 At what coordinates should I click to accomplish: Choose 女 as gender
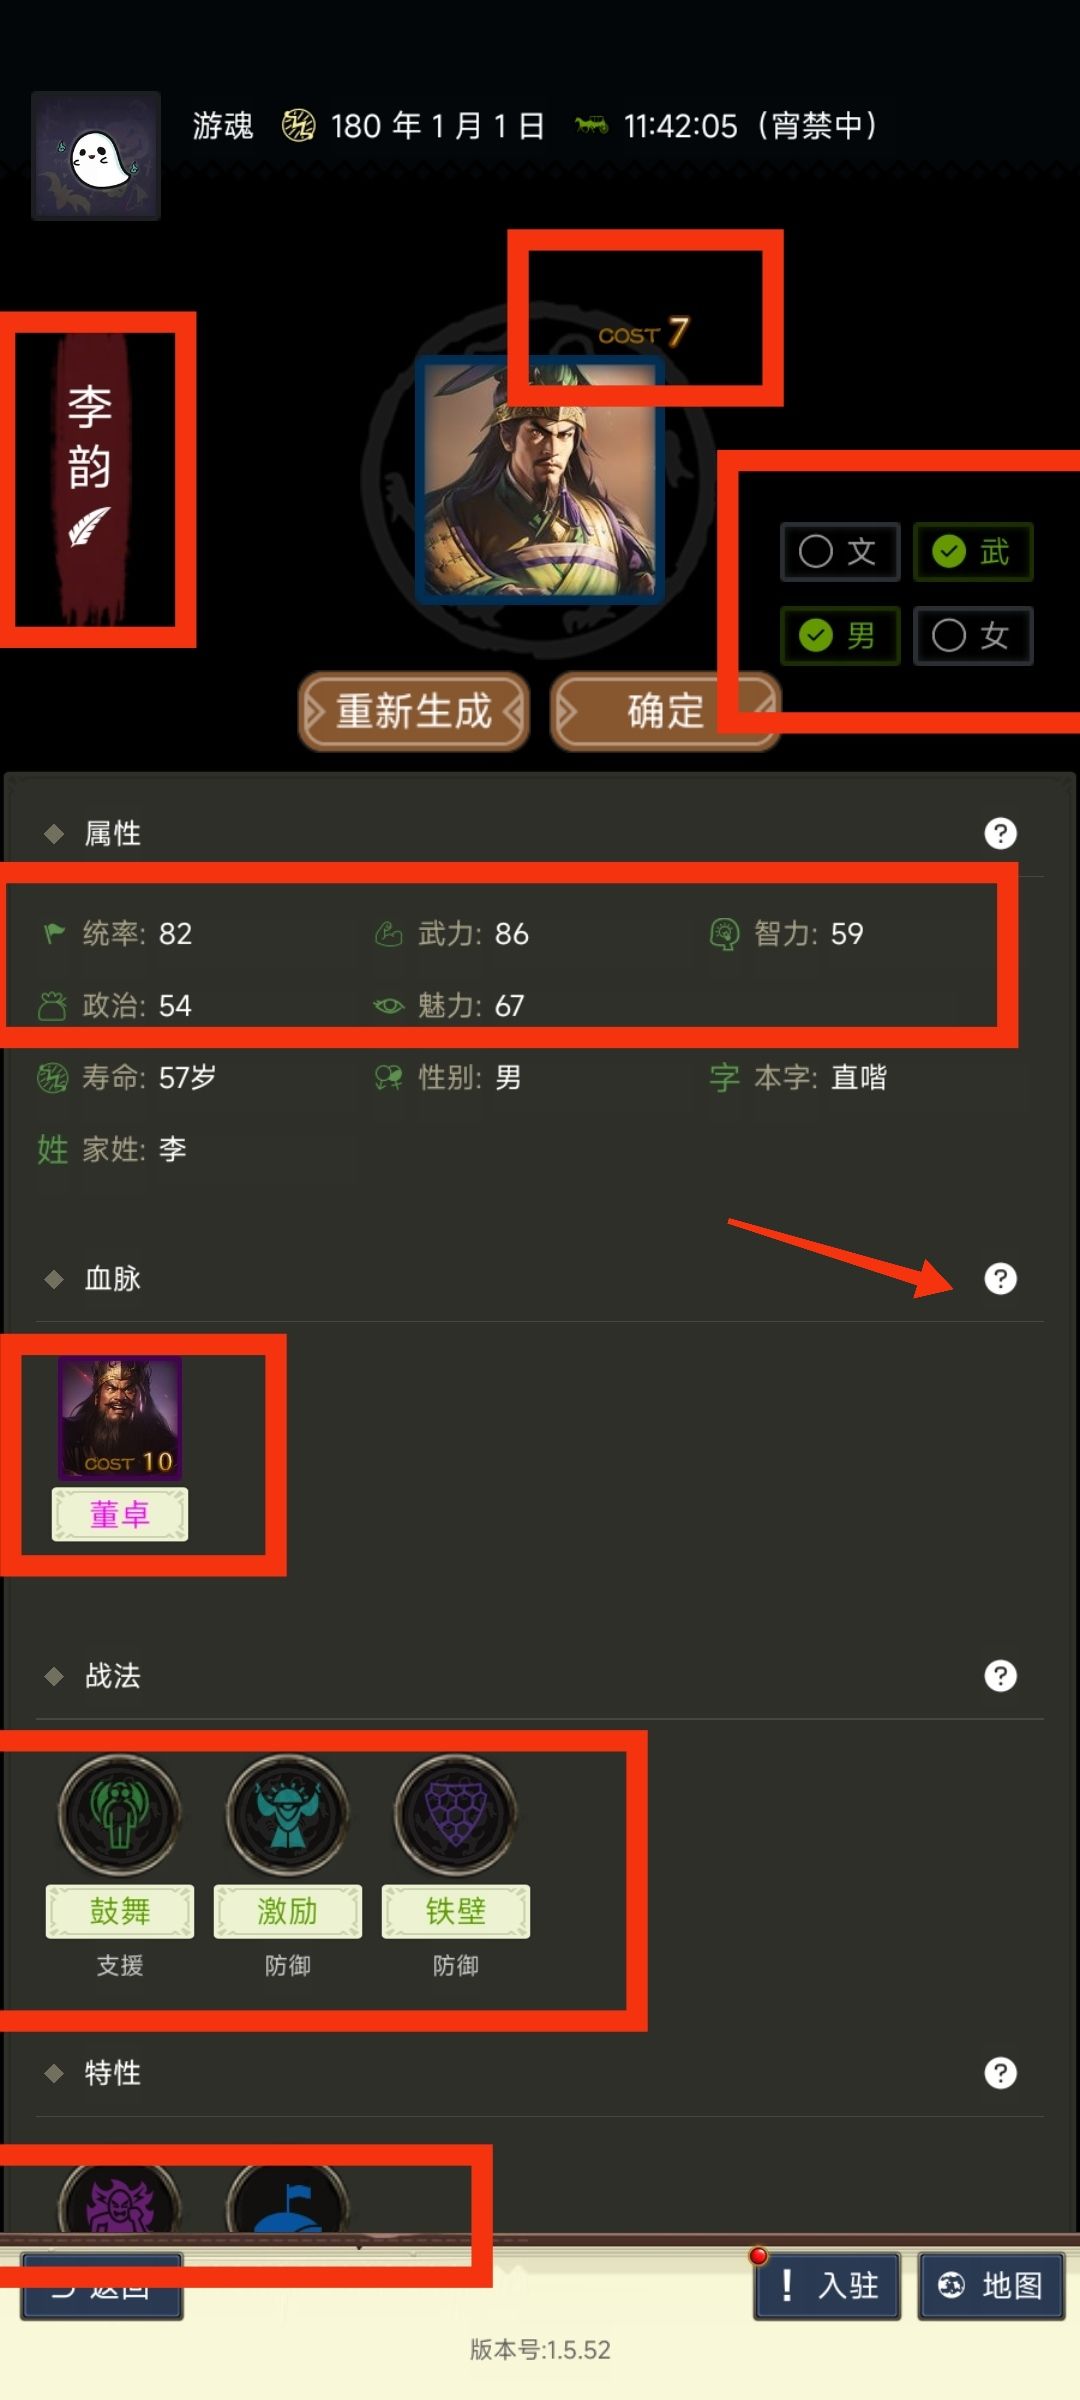pos(973,635)
